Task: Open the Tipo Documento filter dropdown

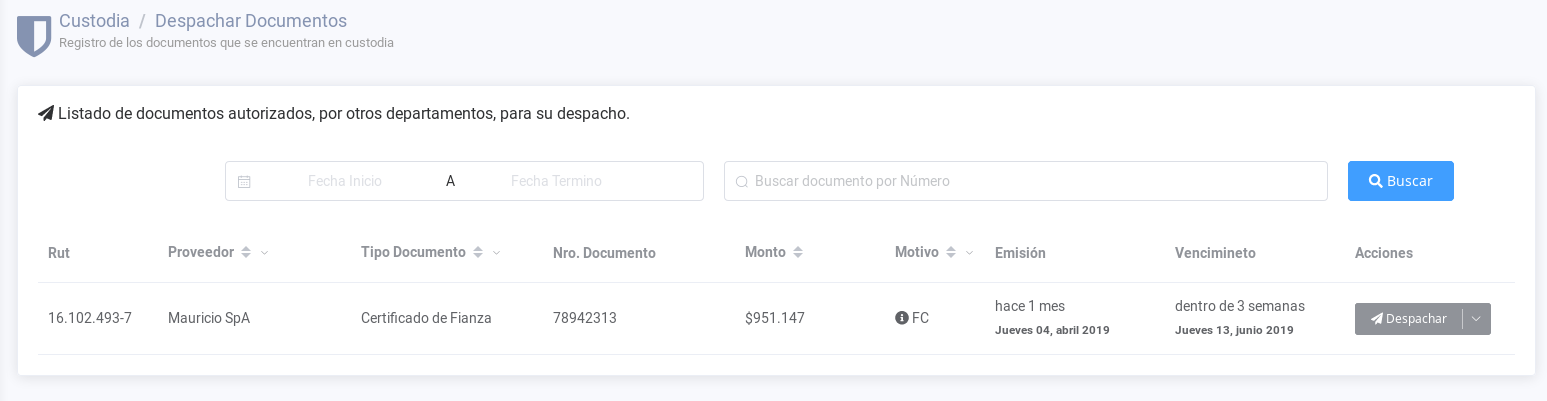Action: click(x=496, y=253)
